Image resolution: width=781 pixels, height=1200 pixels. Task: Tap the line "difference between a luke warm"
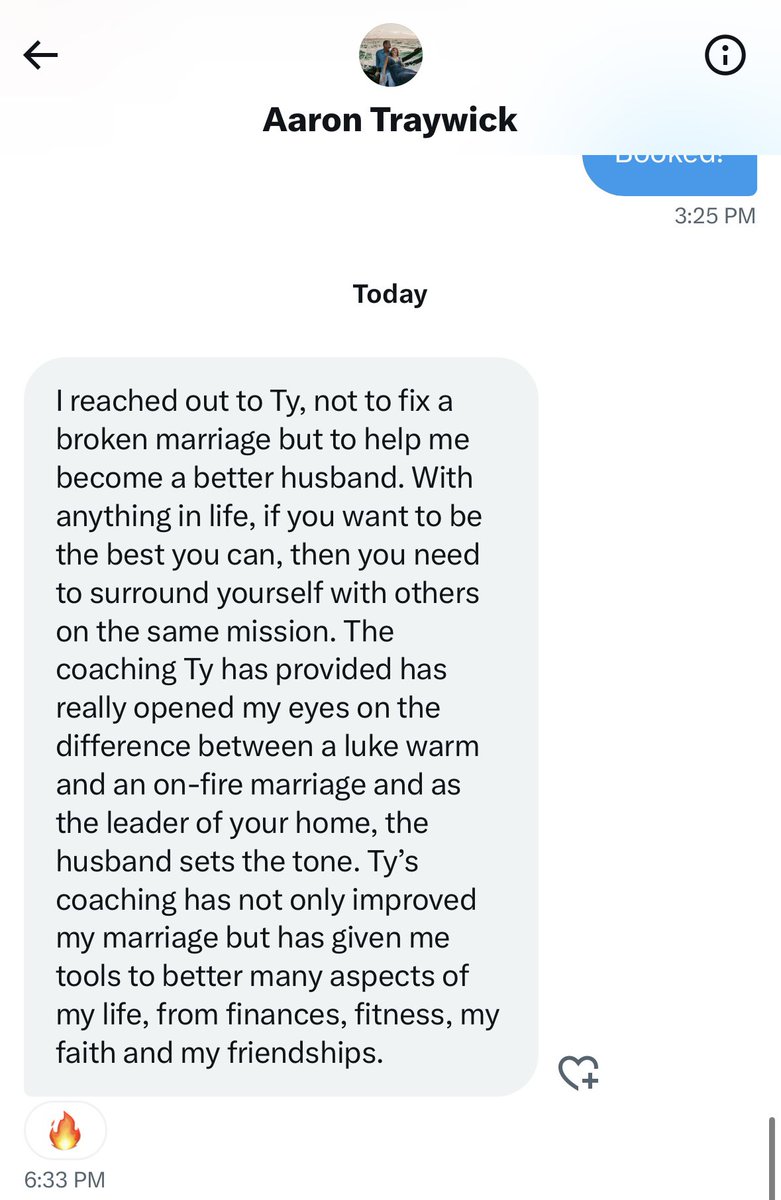click(x=267, y=746)
